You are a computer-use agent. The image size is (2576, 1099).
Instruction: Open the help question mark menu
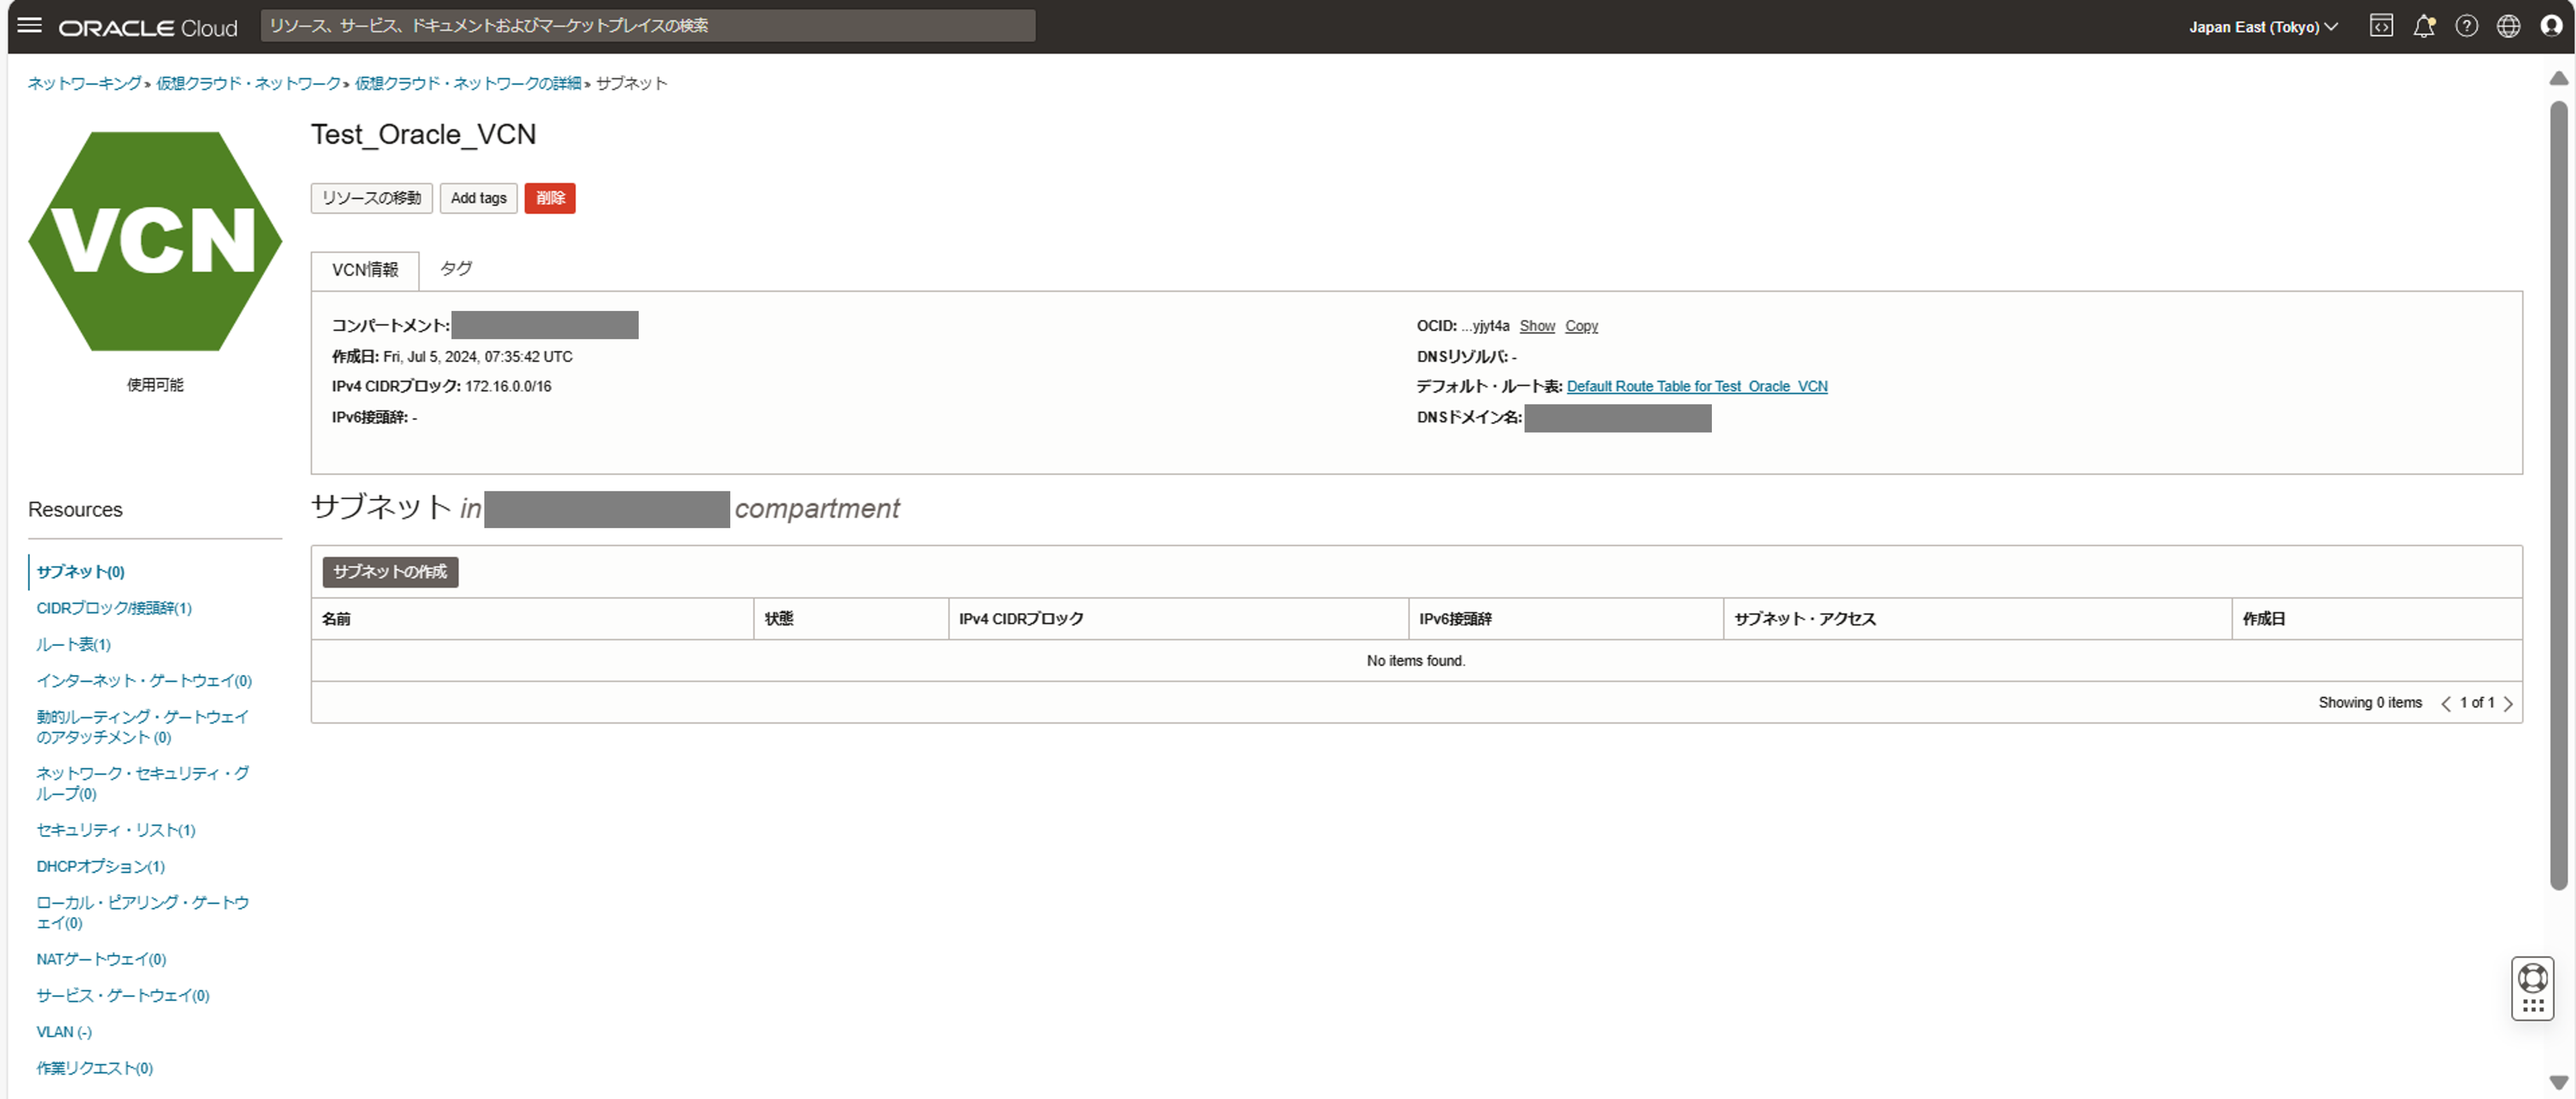(x=2466, y=26)
